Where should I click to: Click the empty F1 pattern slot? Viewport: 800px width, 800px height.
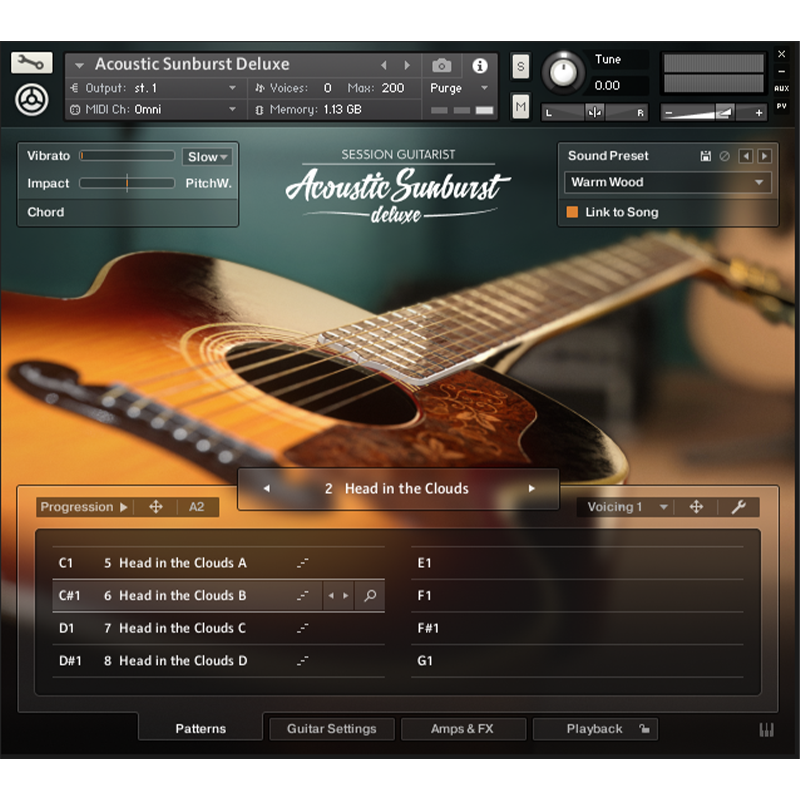577,596
